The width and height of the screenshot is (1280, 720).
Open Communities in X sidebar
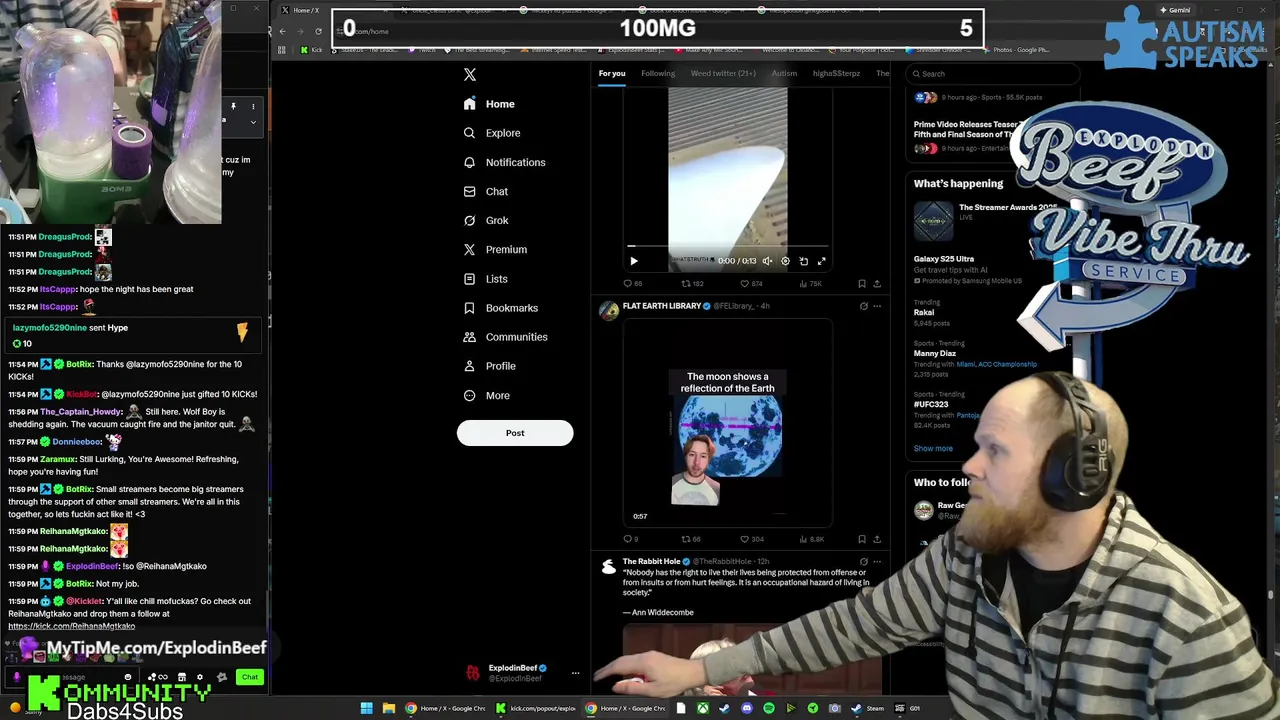505,337
